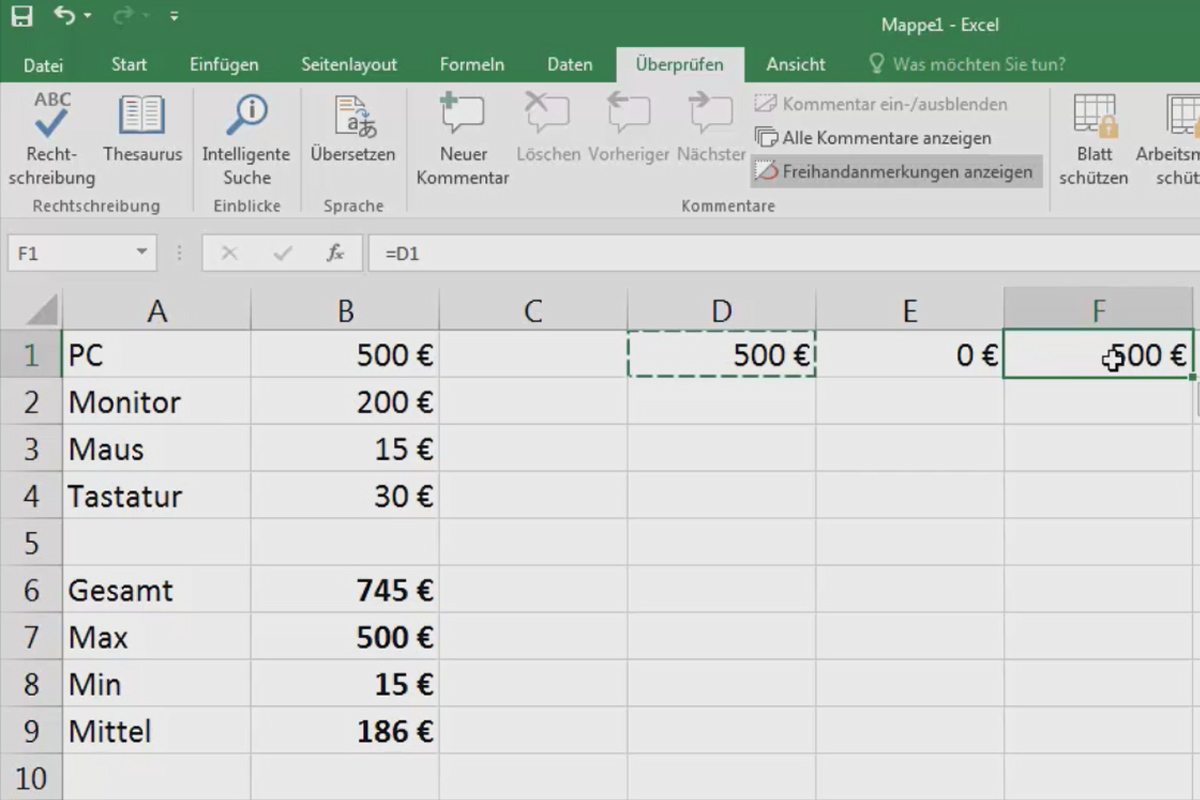The image size is (1200, 800).
Task: Open the Undo history dropdown arrow
Action: click(x=88, y=17)
